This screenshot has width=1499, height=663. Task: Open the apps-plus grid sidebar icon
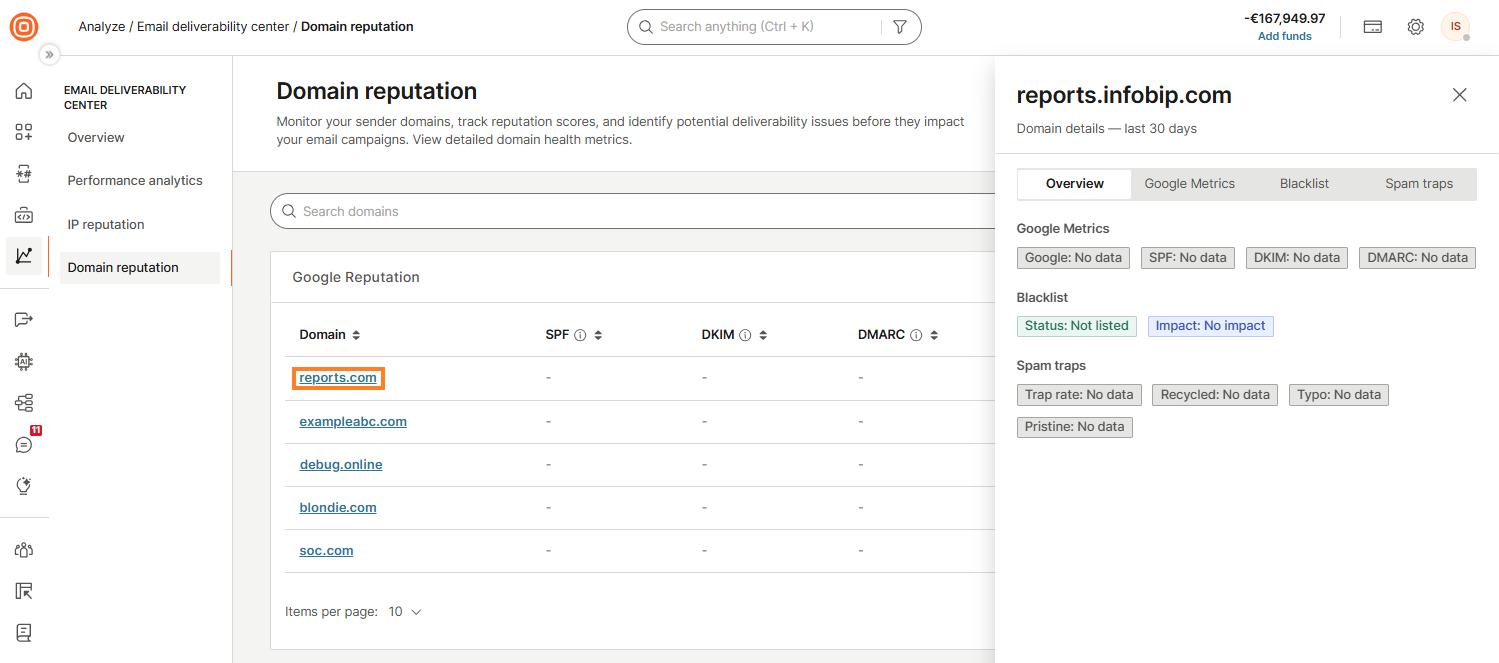click(24, 132)
